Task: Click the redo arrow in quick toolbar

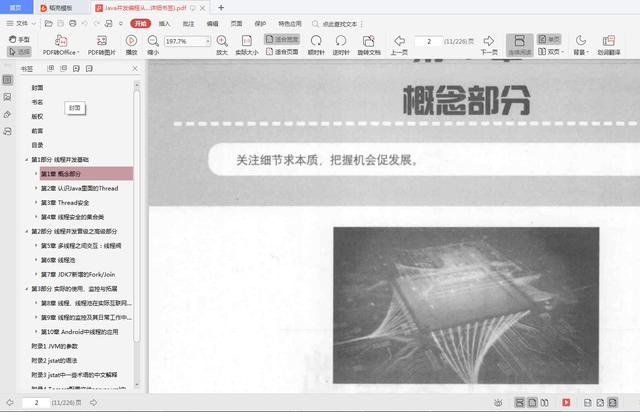Action: pyautogui.click(x=97, y=24)
